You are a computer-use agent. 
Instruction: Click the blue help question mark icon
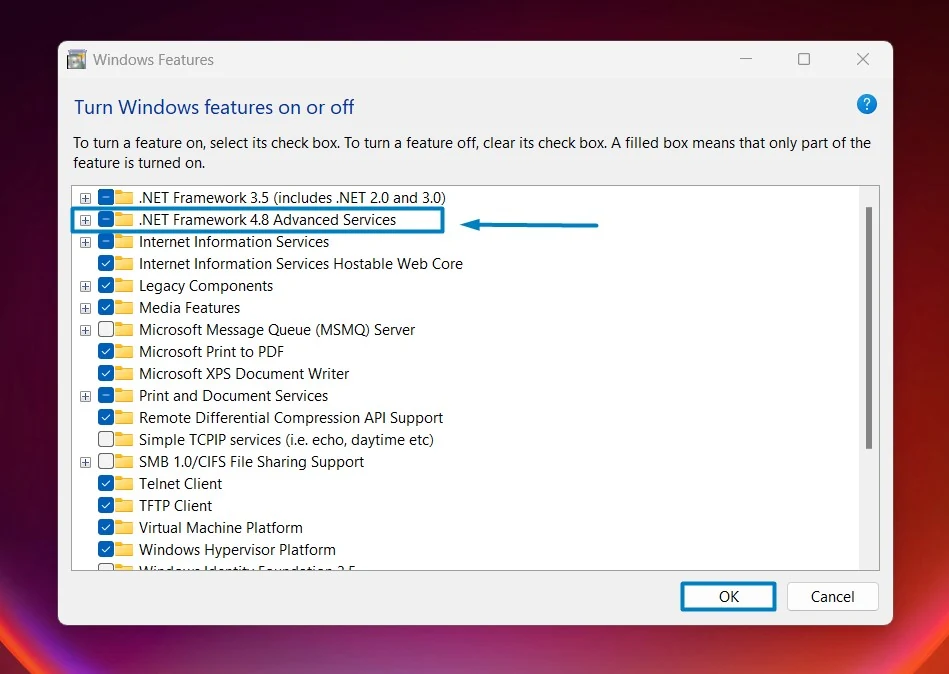[867, 104]
